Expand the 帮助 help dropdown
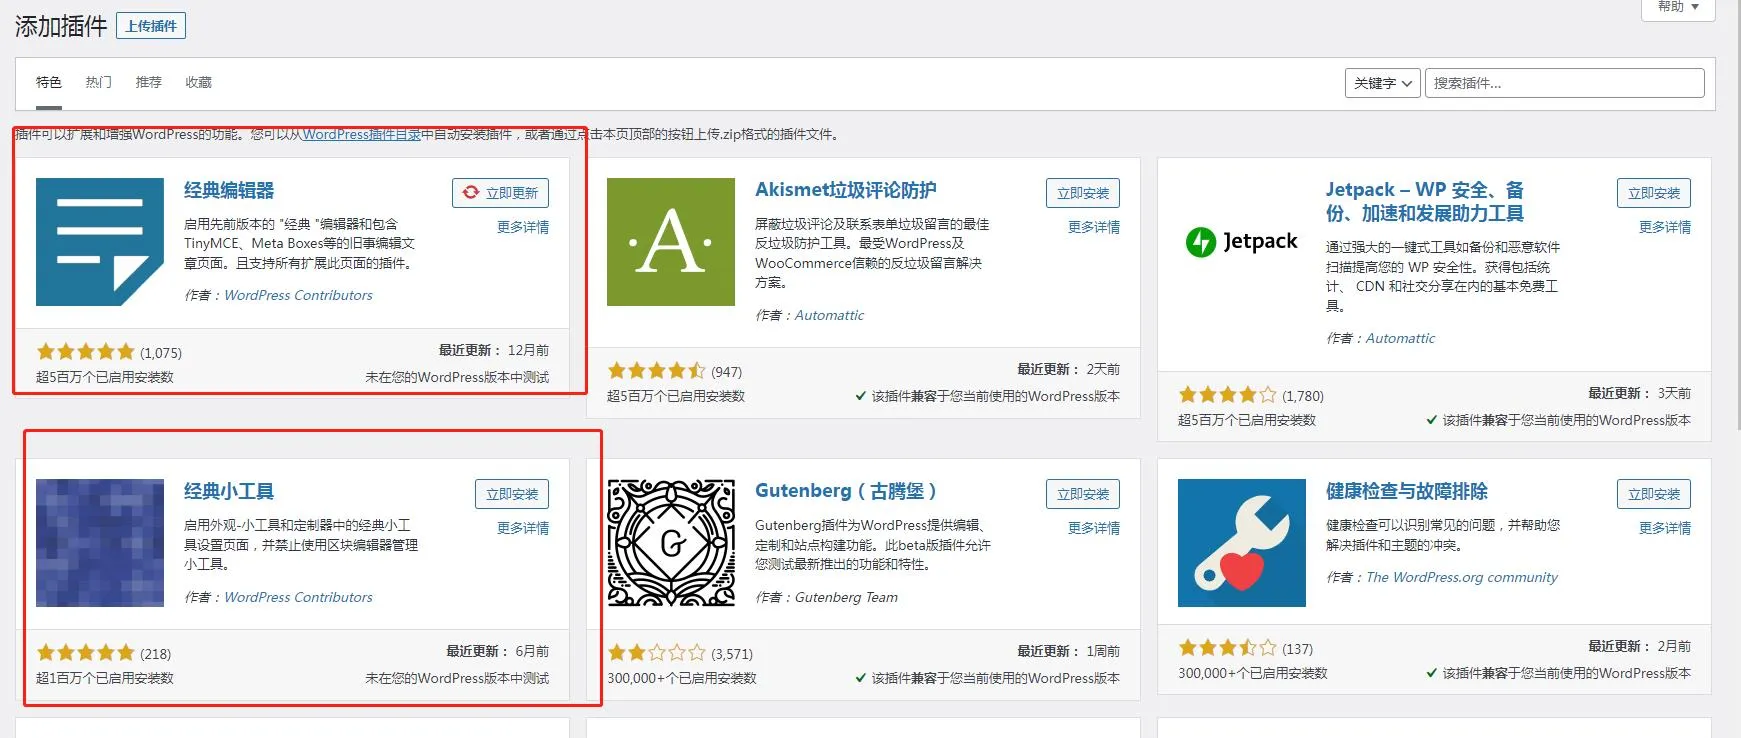The width and height of the screenshot is (1741, 738). click(1677, 7)
